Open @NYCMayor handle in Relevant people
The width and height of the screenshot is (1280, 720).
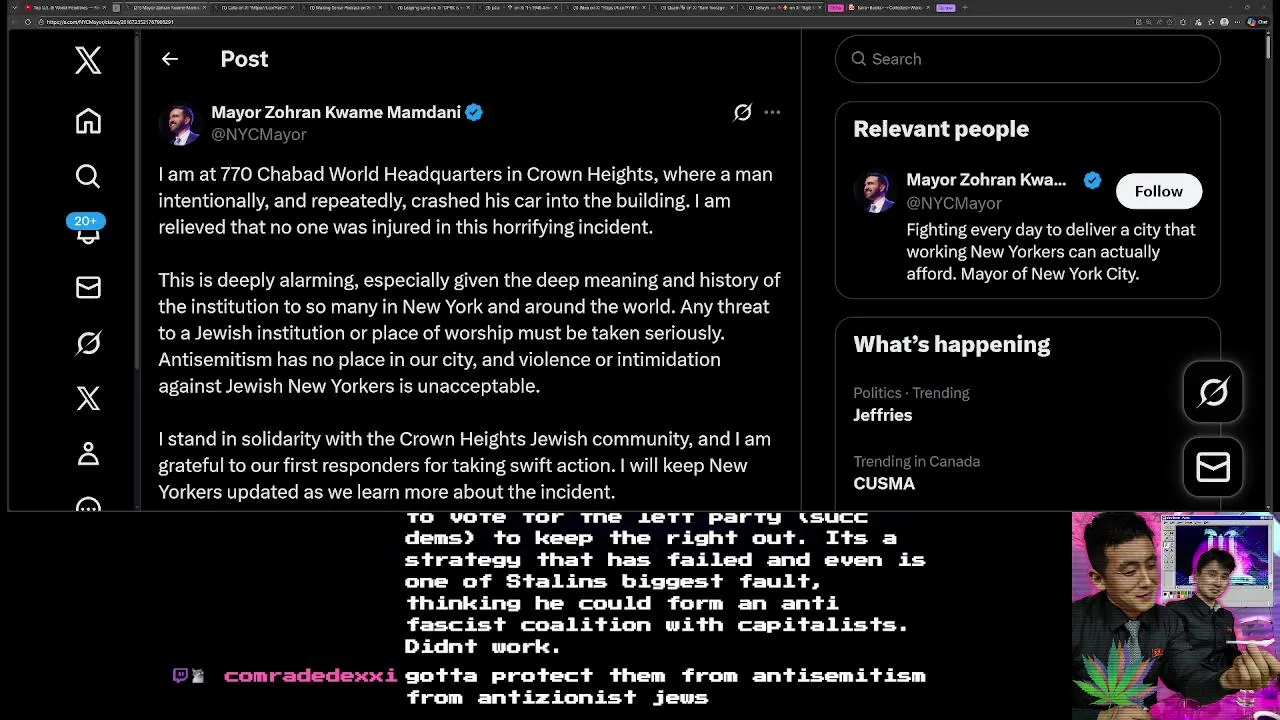coord(954,203)
